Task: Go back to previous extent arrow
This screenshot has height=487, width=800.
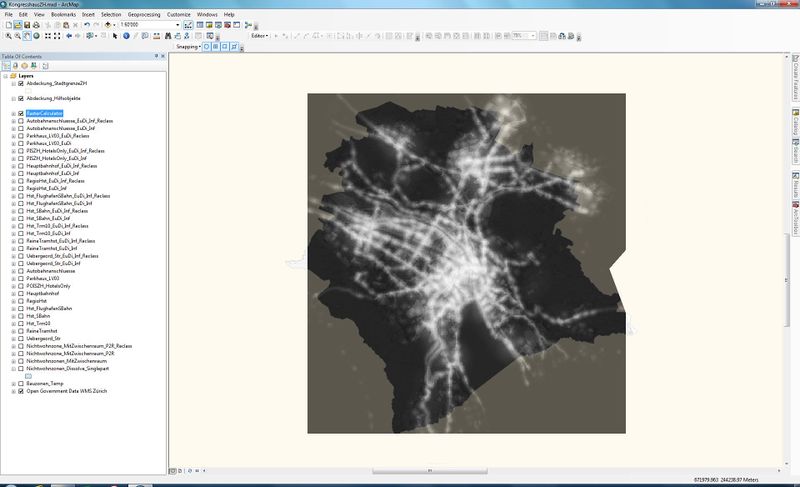Action: [70, 35]
